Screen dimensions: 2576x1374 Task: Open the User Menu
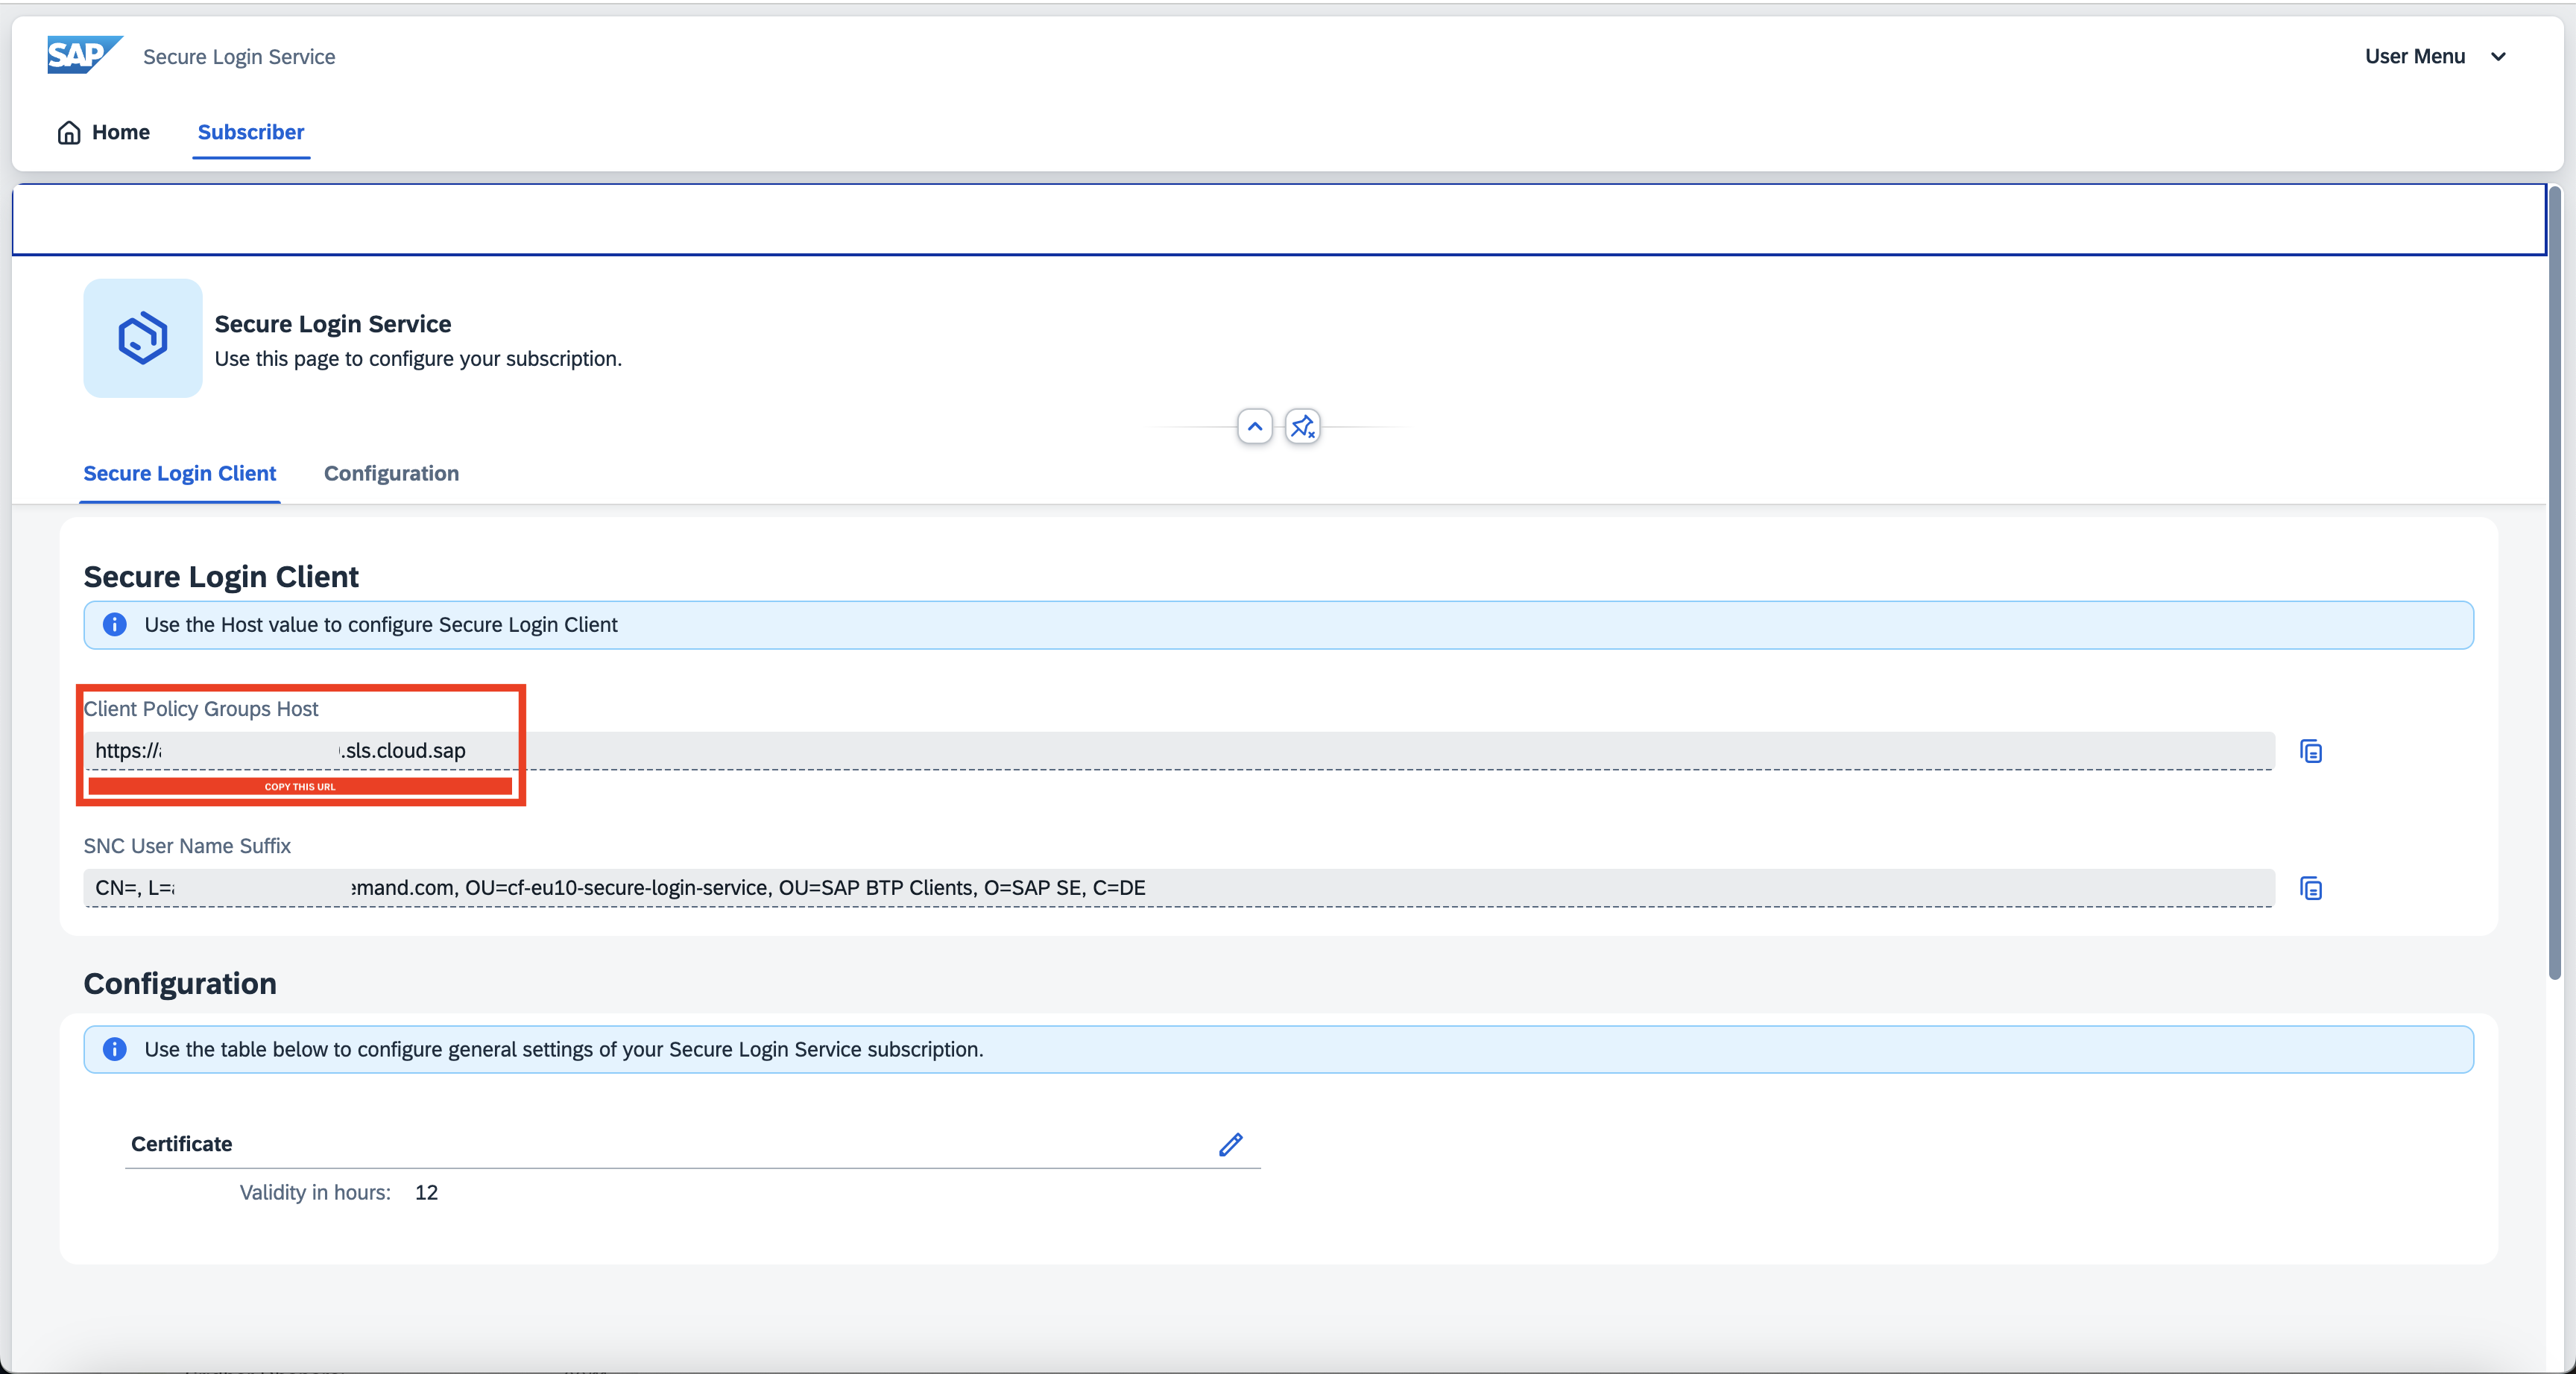tap(2436, 56)
